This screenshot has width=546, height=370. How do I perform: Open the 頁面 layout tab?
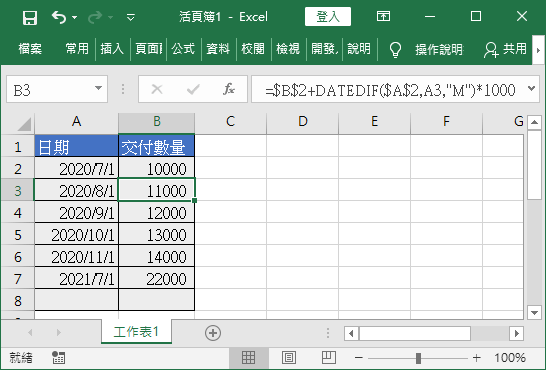[x=149, y=49]
